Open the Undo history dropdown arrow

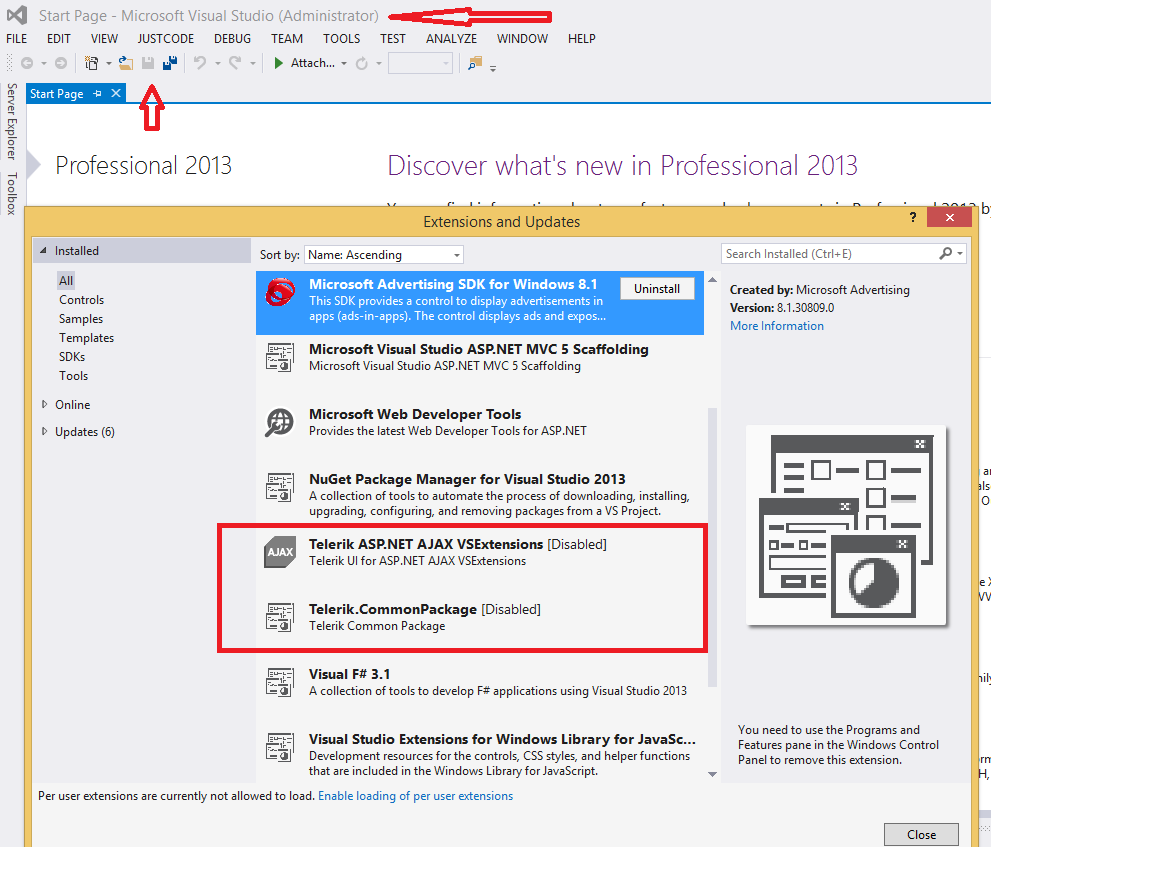click(x=217, y=63)
